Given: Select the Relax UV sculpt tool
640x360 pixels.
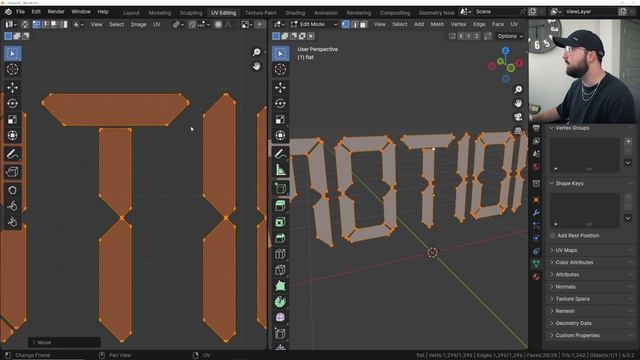Looking at the screenshot, I should pos(12,206).
